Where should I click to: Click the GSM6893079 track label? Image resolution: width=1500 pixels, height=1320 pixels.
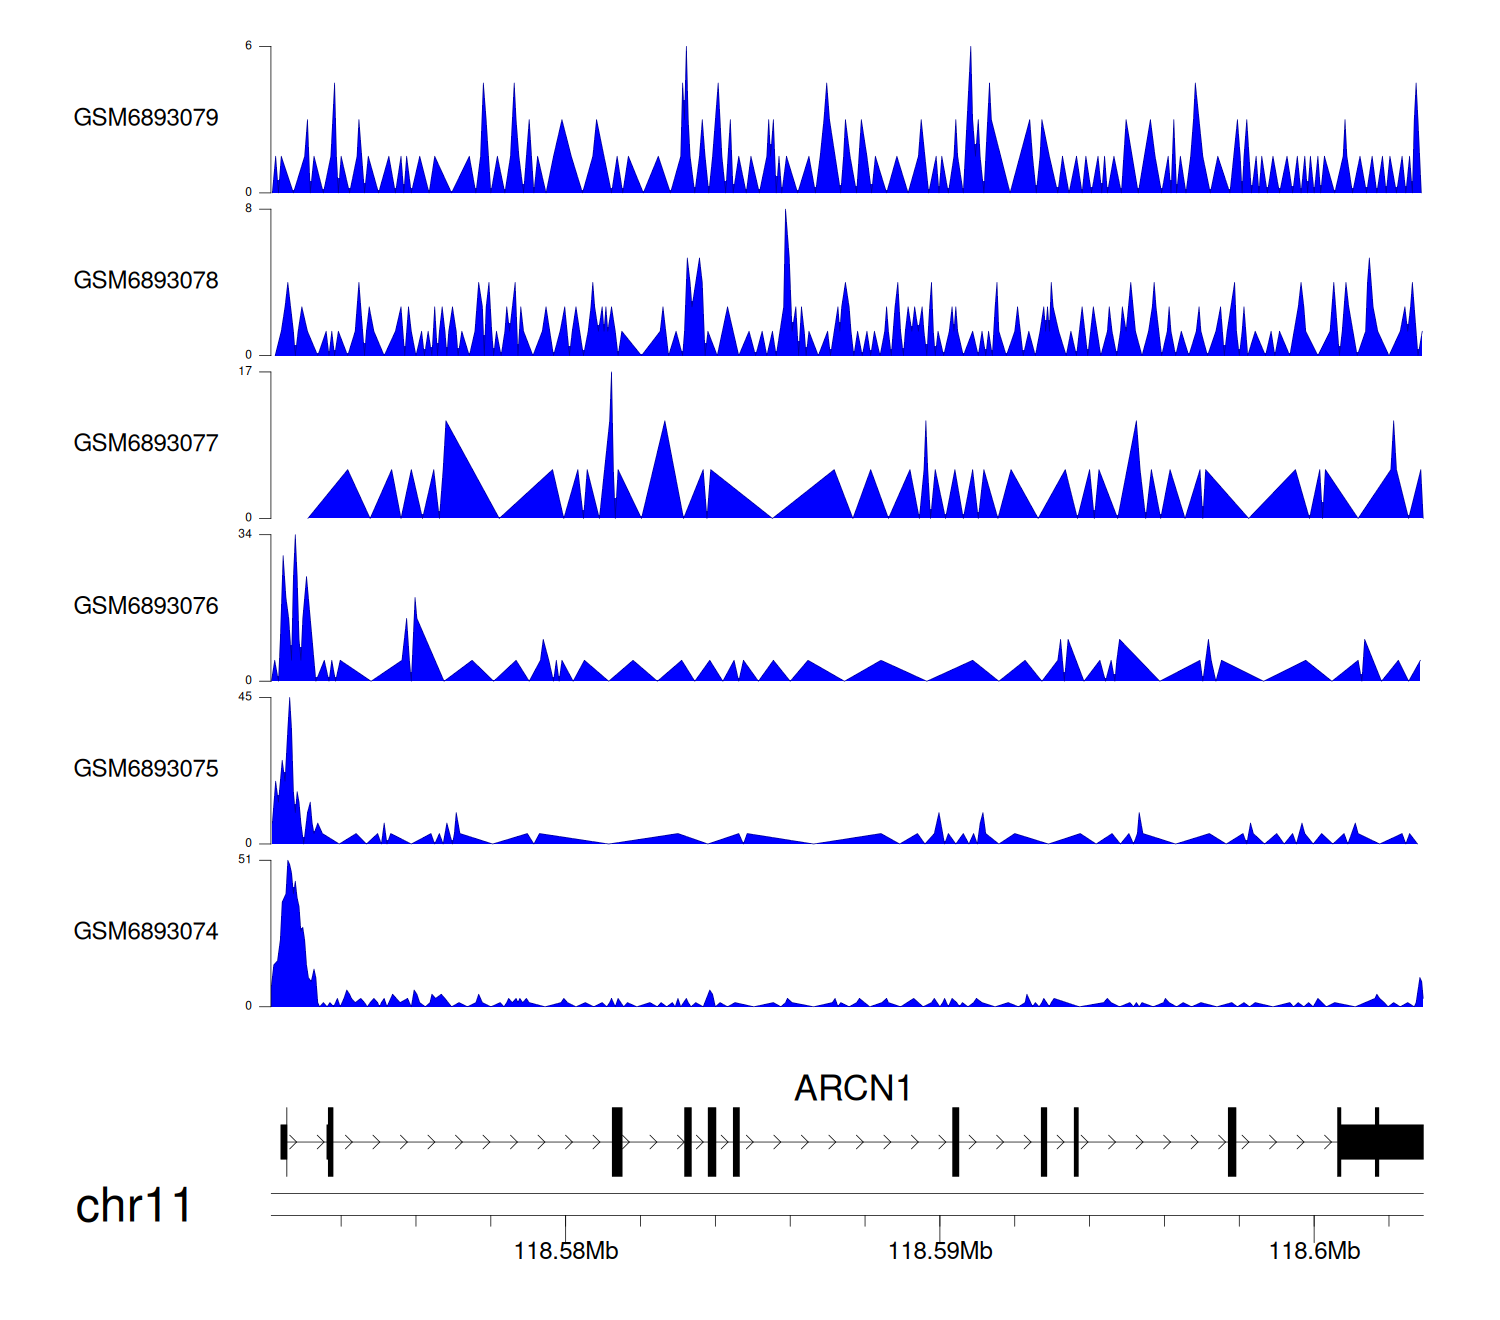146,118
